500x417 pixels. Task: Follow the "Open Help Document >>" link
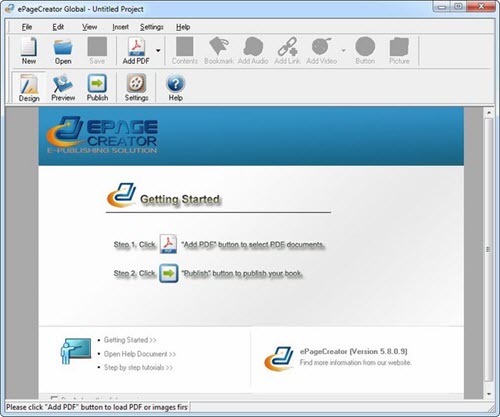tap(140, 354)
